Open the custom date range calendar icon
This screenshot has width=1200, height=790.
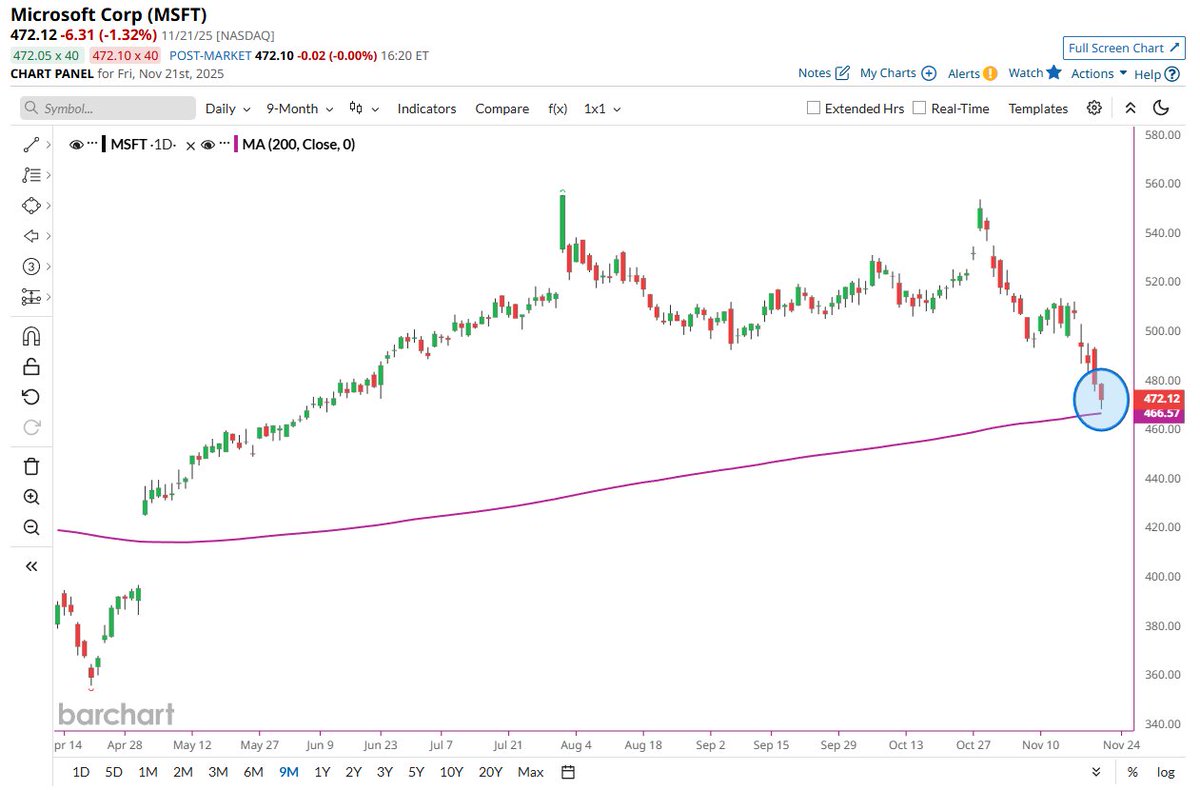click(568, 772)
